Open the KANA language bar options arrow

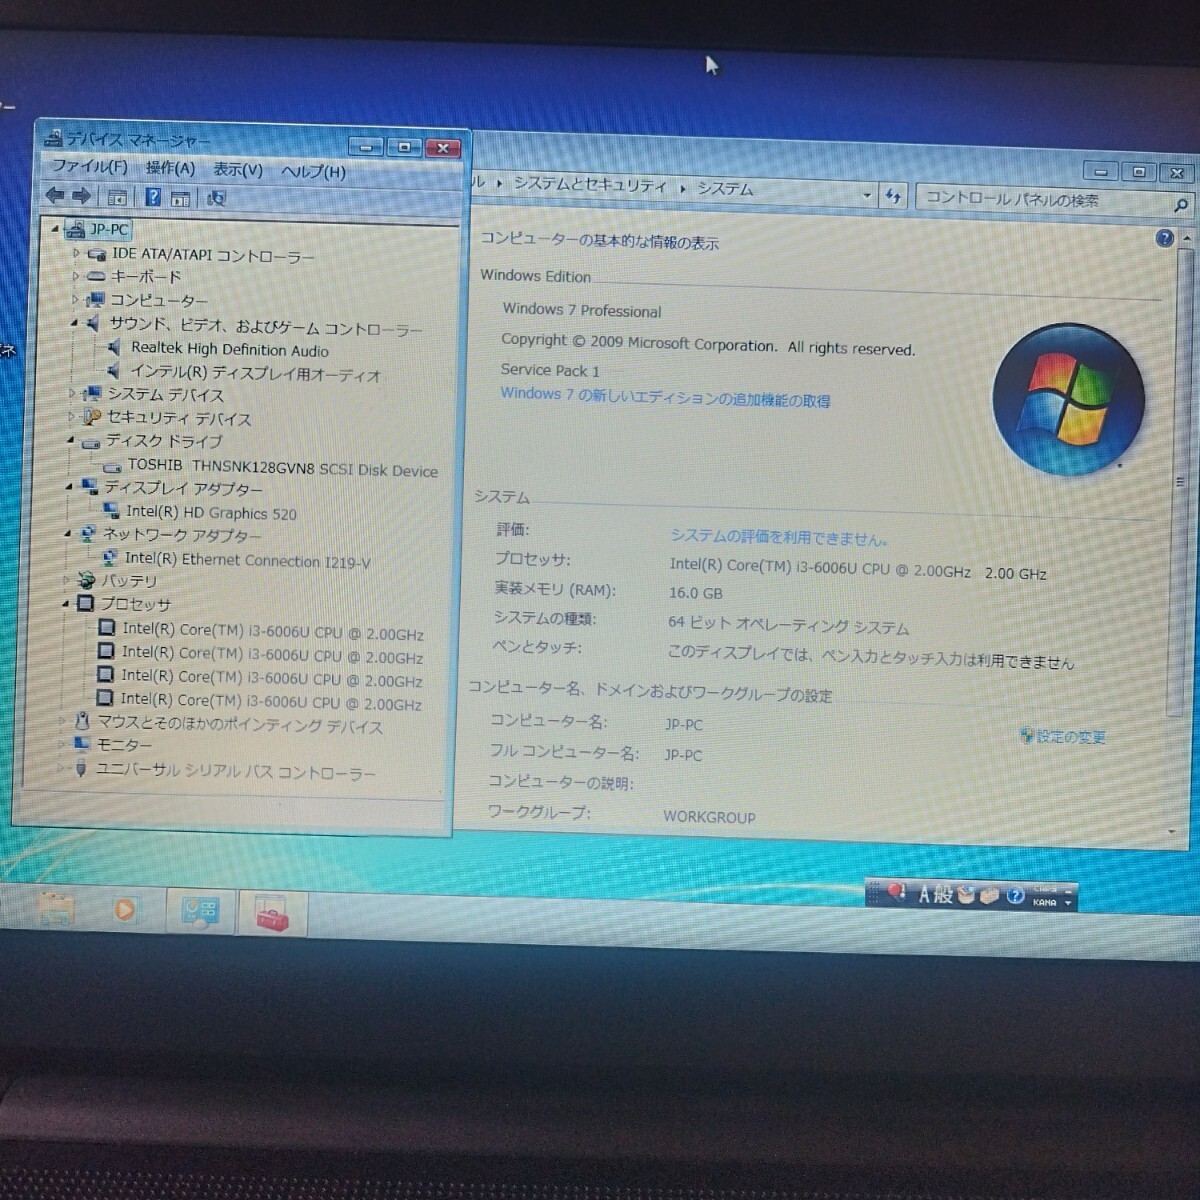(1068, 902)
